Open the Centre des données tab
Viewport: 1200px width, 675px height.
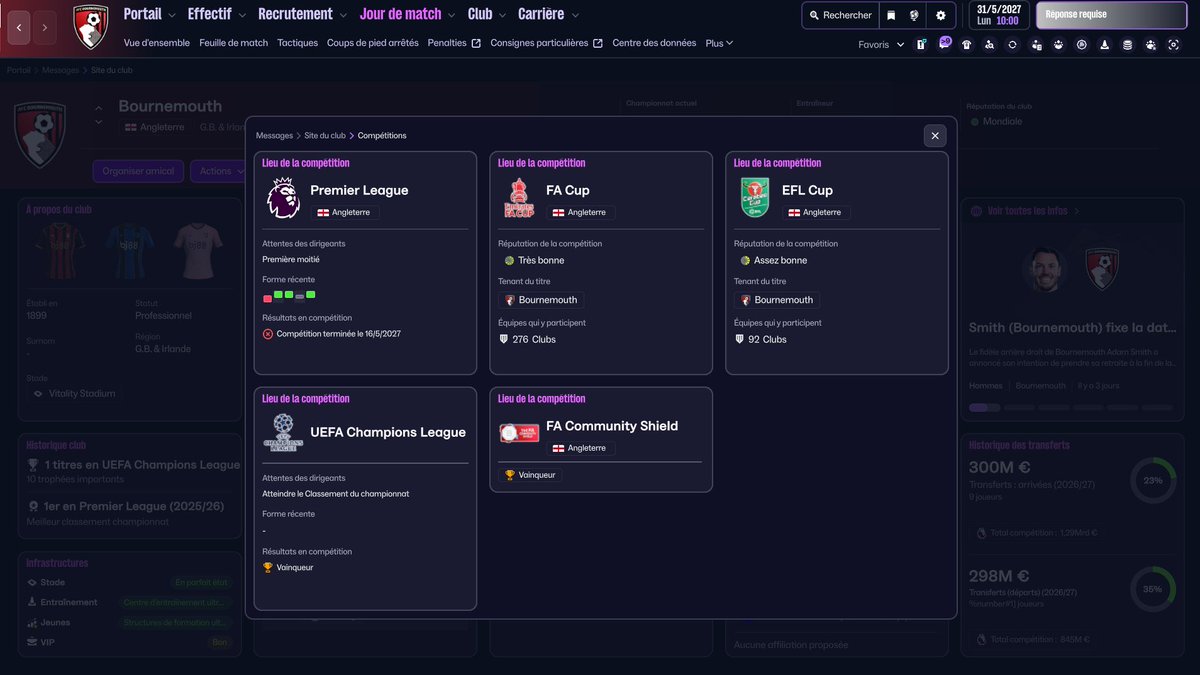point(654,43)
